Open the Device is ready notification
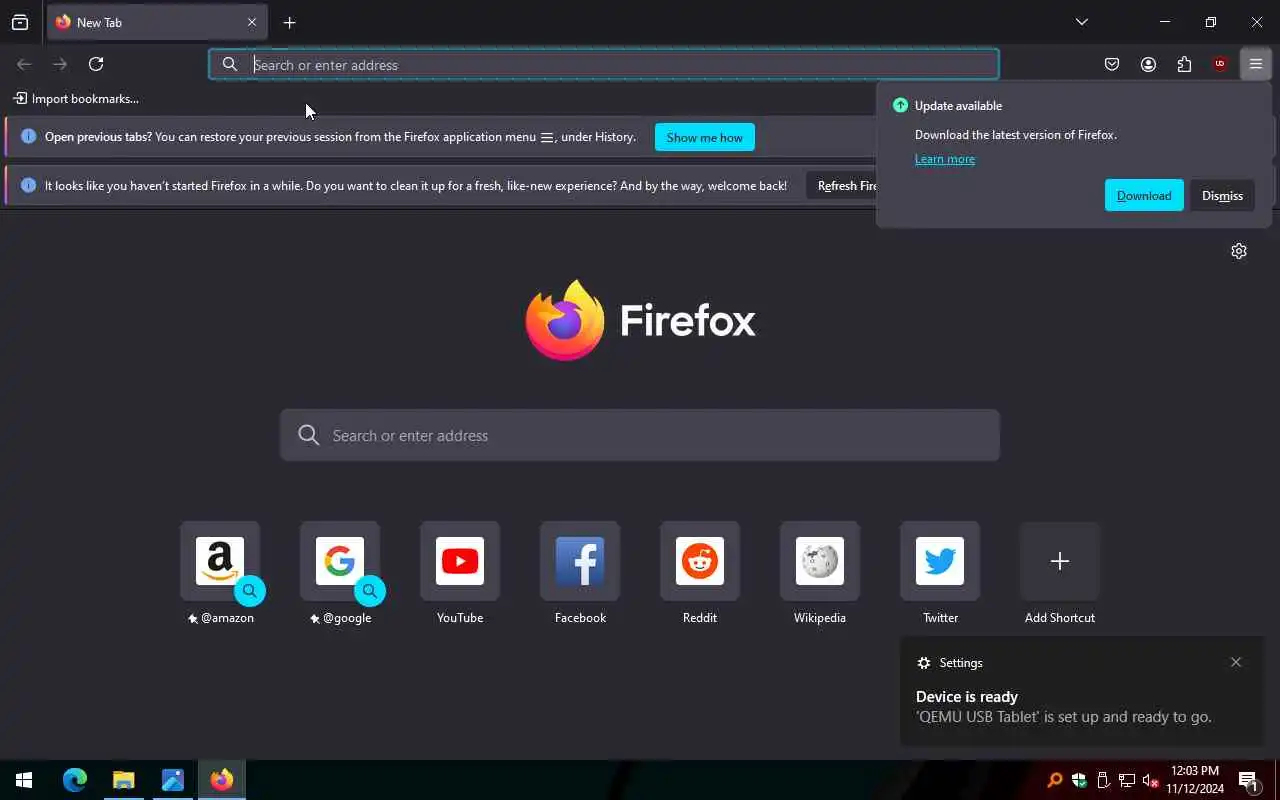Viewport: 1280px width, 800px height. 1081,692
